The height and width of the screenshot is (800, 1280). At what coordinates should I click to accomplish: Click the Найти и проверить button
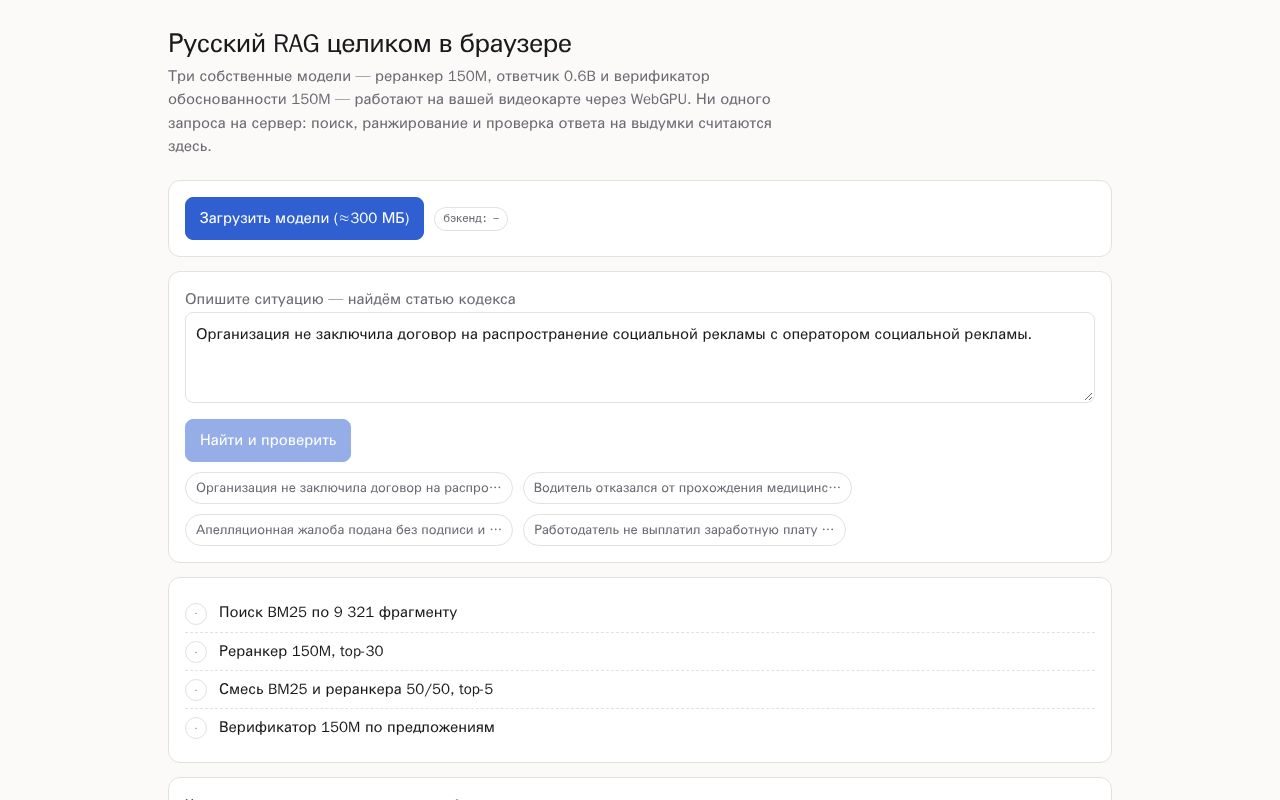268,440
